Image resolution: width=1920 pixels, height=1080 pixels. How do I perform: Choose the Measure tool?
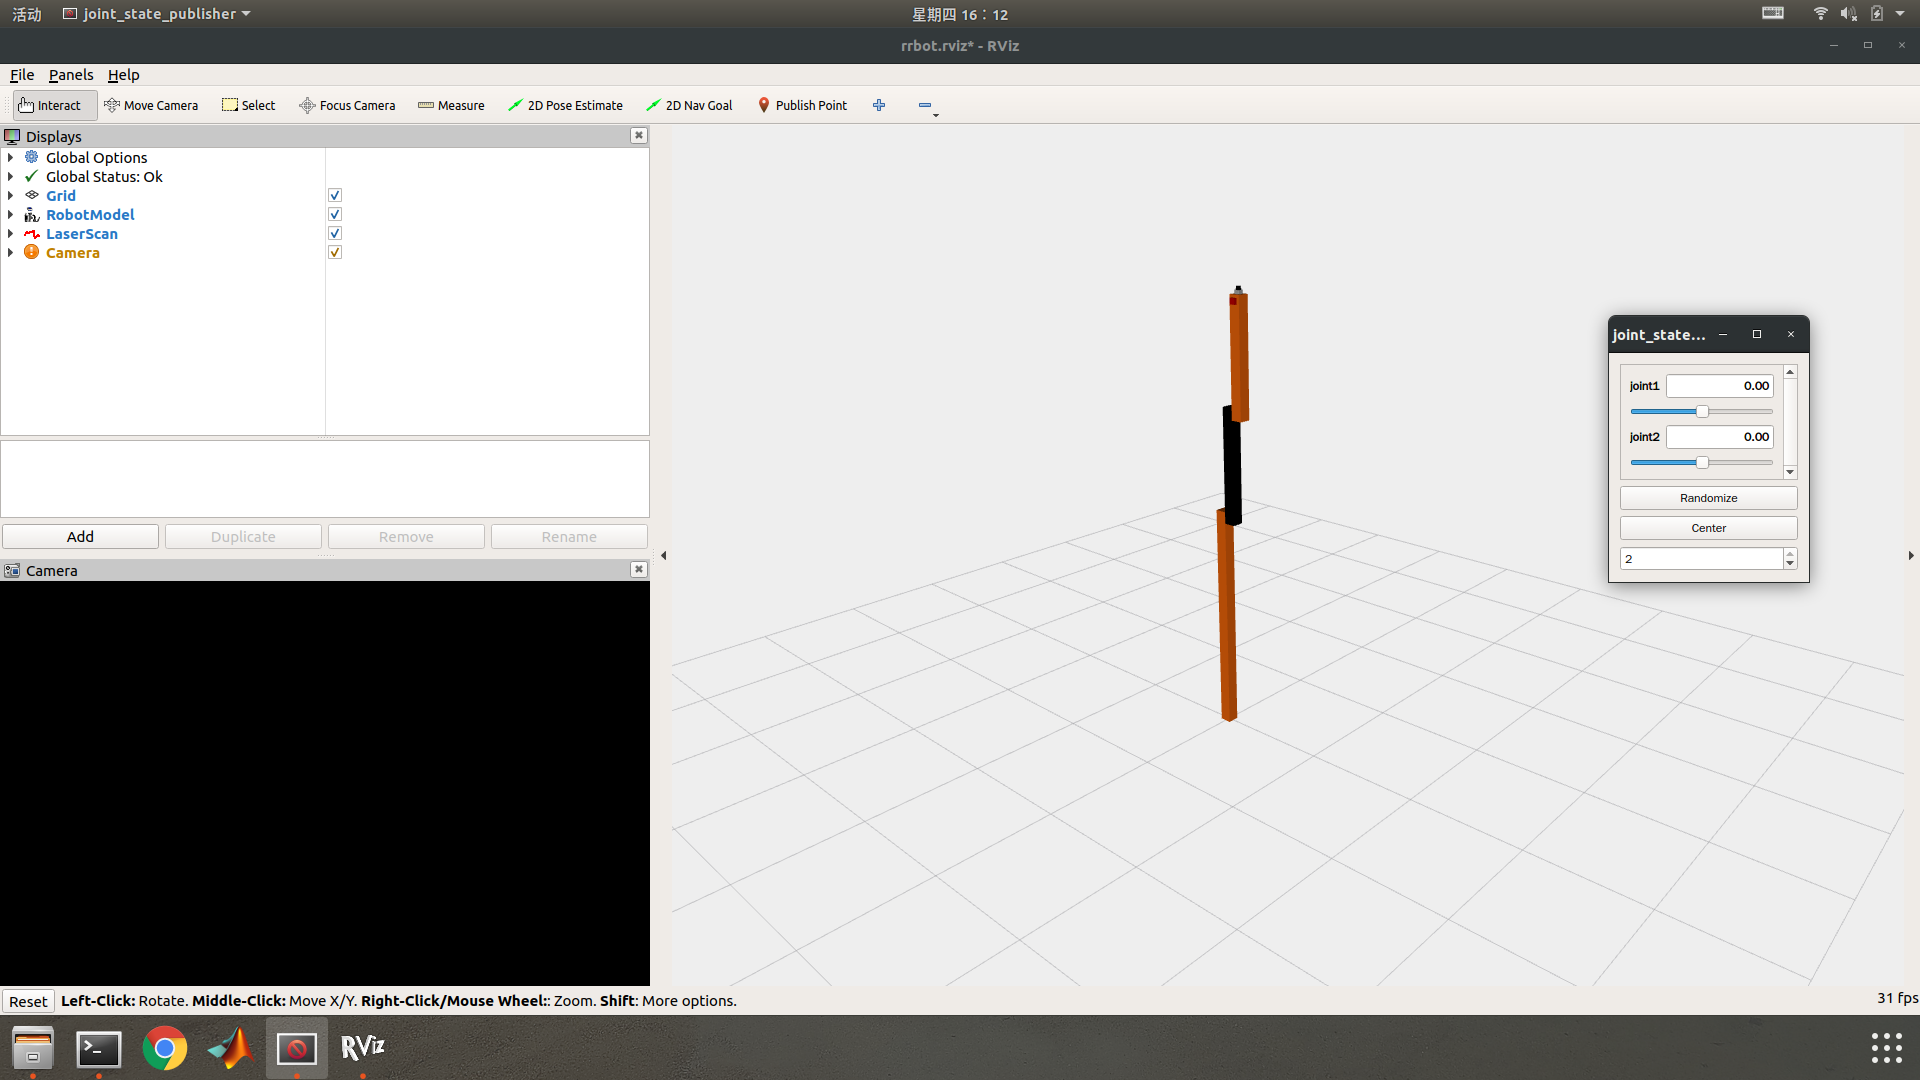pyautogui.click(x=451, y=105)
